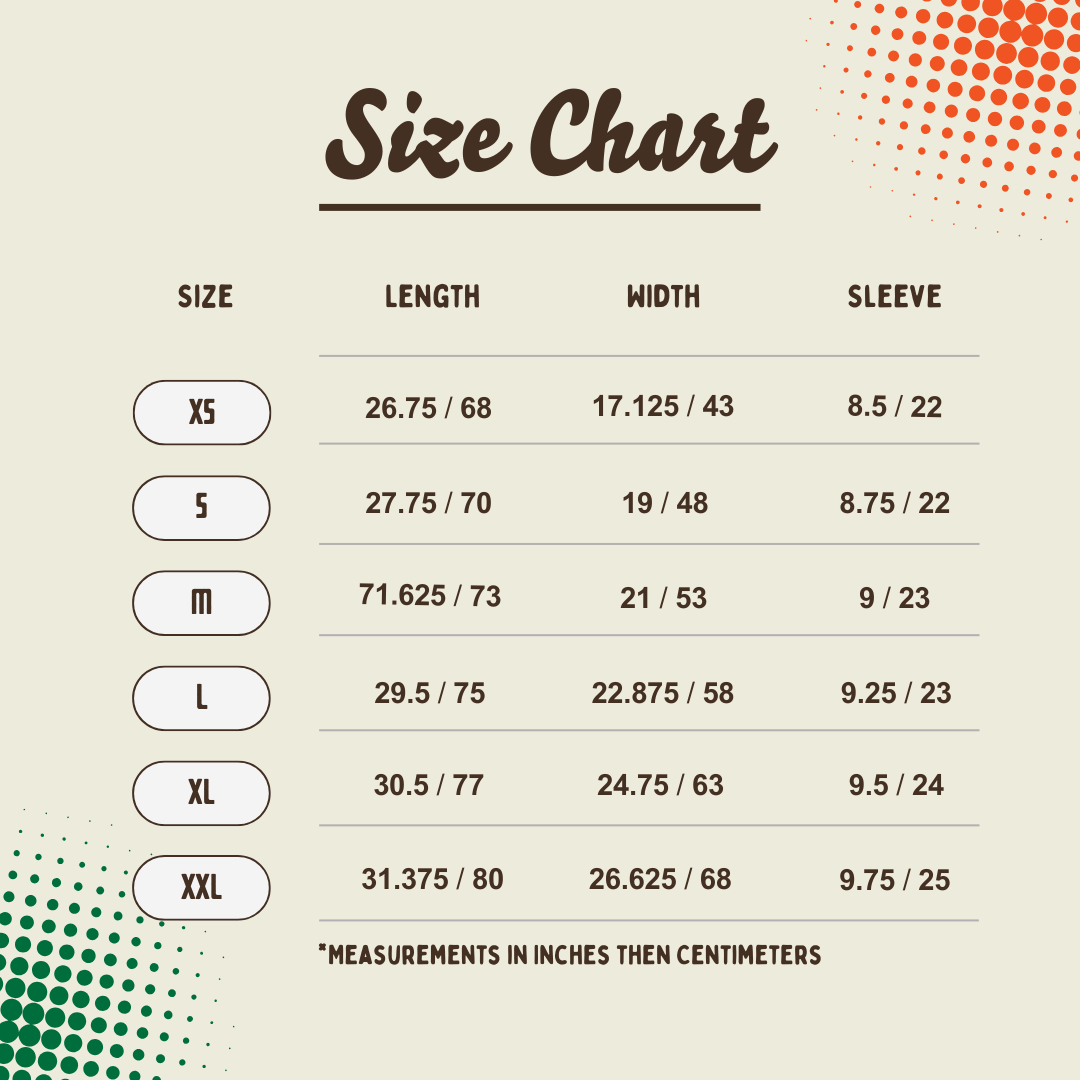Screen dimensions: 1080x1080
Task: Click the 24.75 / 63 width value
Action: [x=660, y=785]
